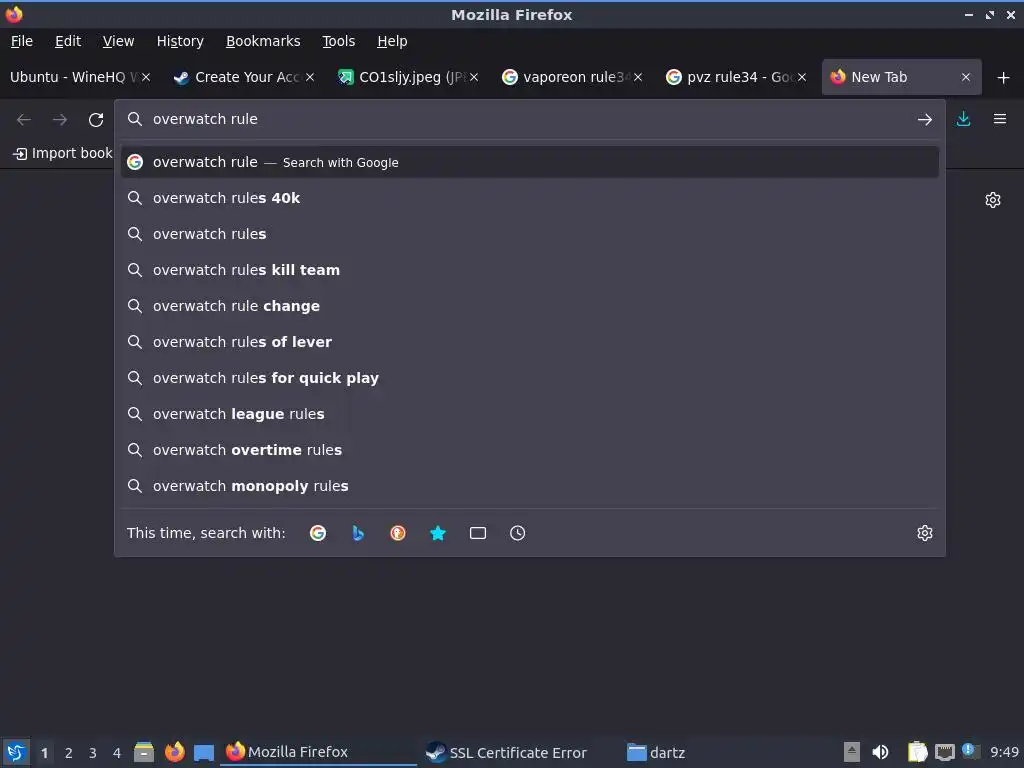Search bookmarks with the star icon
The image size is (1024, 768).
click(x=438, y=533)
